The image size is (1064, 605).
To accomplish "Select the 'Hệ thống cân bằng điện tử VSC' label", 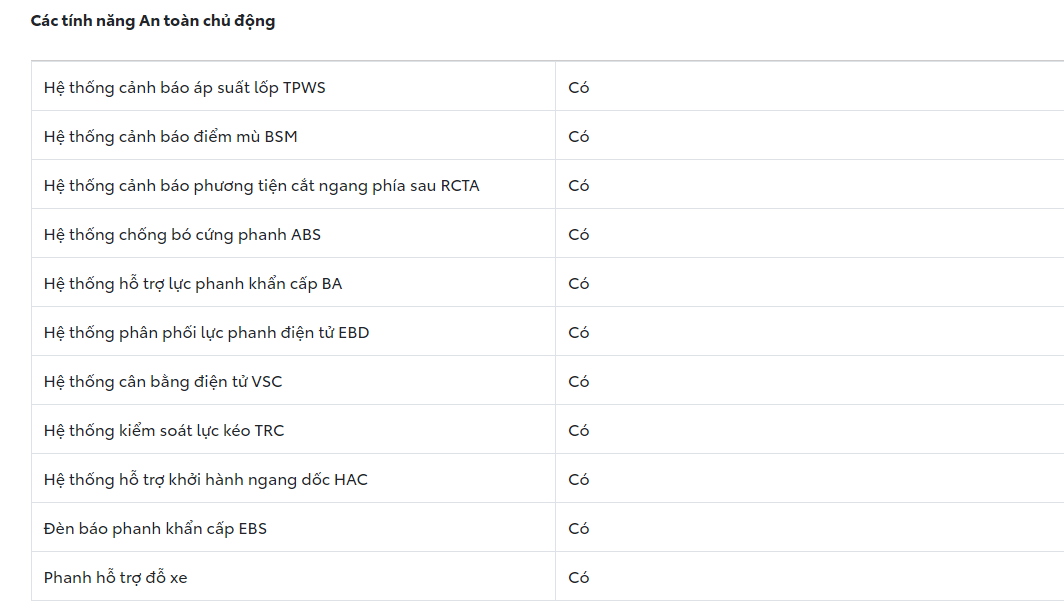I will (170, 381).
